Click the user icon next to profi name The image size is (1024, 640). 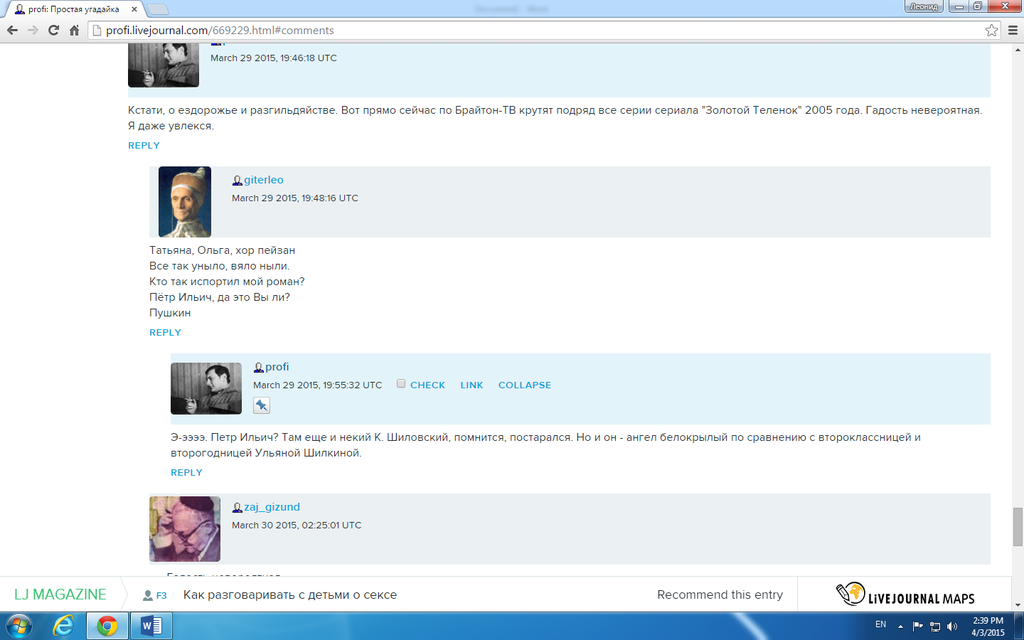tap(259, 368)
